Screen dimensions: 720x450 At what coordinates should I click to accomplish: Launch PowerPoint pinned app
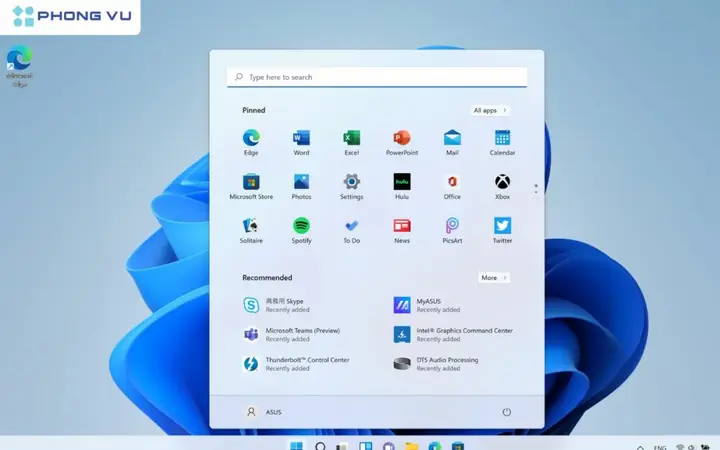click(402, 143)
